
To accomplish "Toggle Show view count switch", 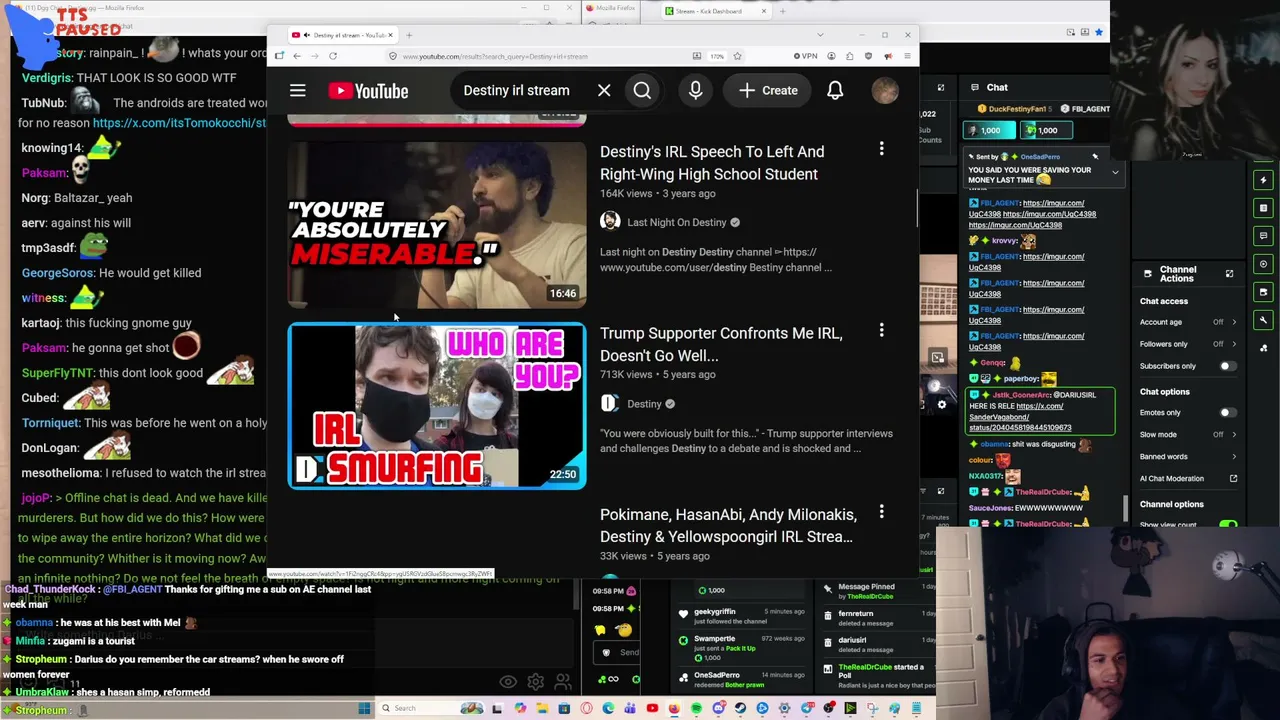I will pyautogui.click(x=1228, y=524).
